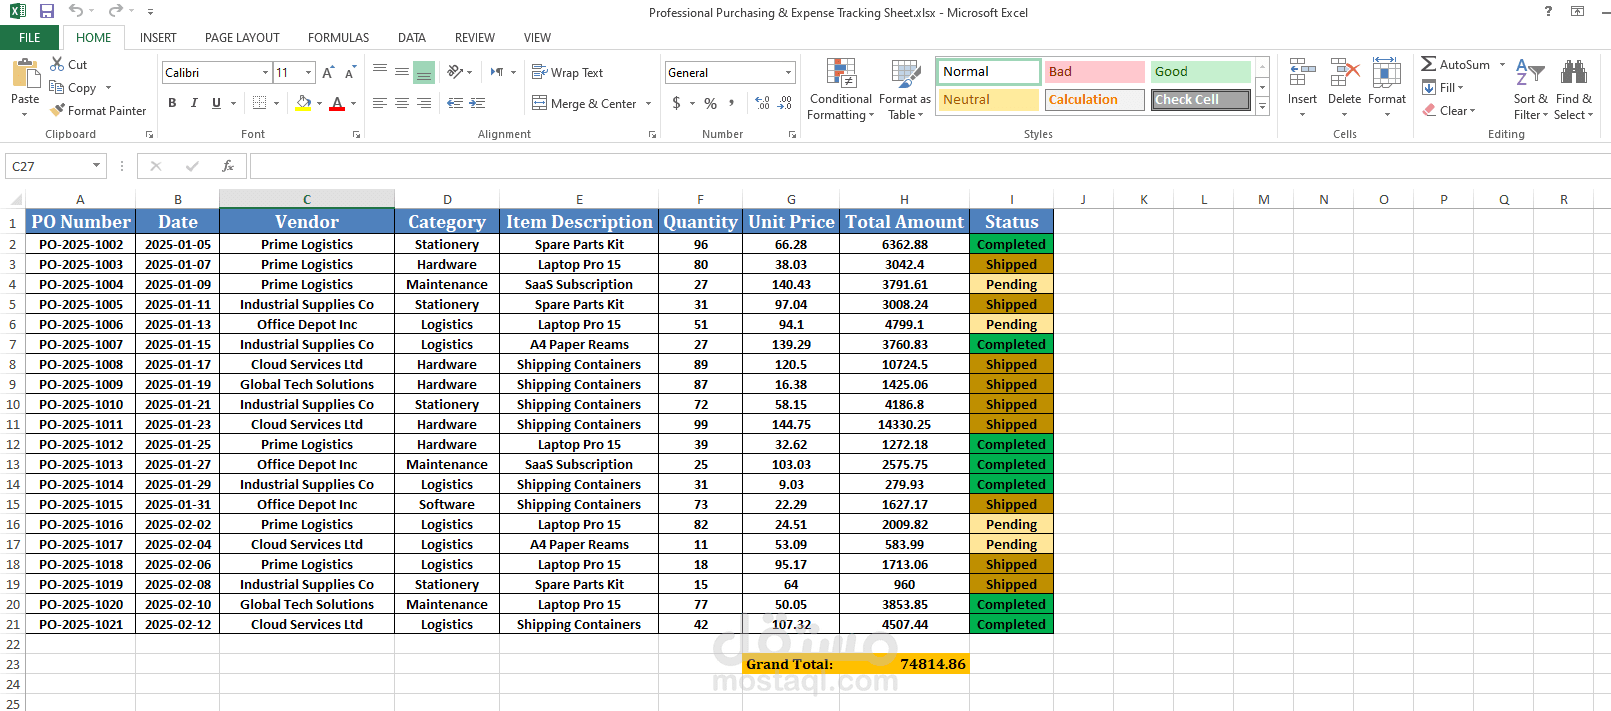
Task: Apply the yellow Fill Color bucket
Action: point(303,103)
